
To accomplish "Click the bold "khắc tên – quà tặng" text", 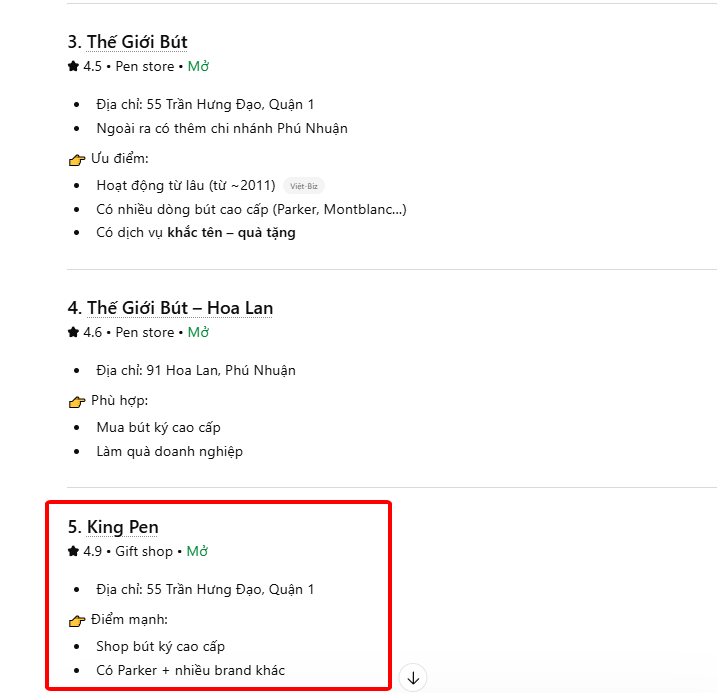I will pyautogui.click(x=231, y=233).
